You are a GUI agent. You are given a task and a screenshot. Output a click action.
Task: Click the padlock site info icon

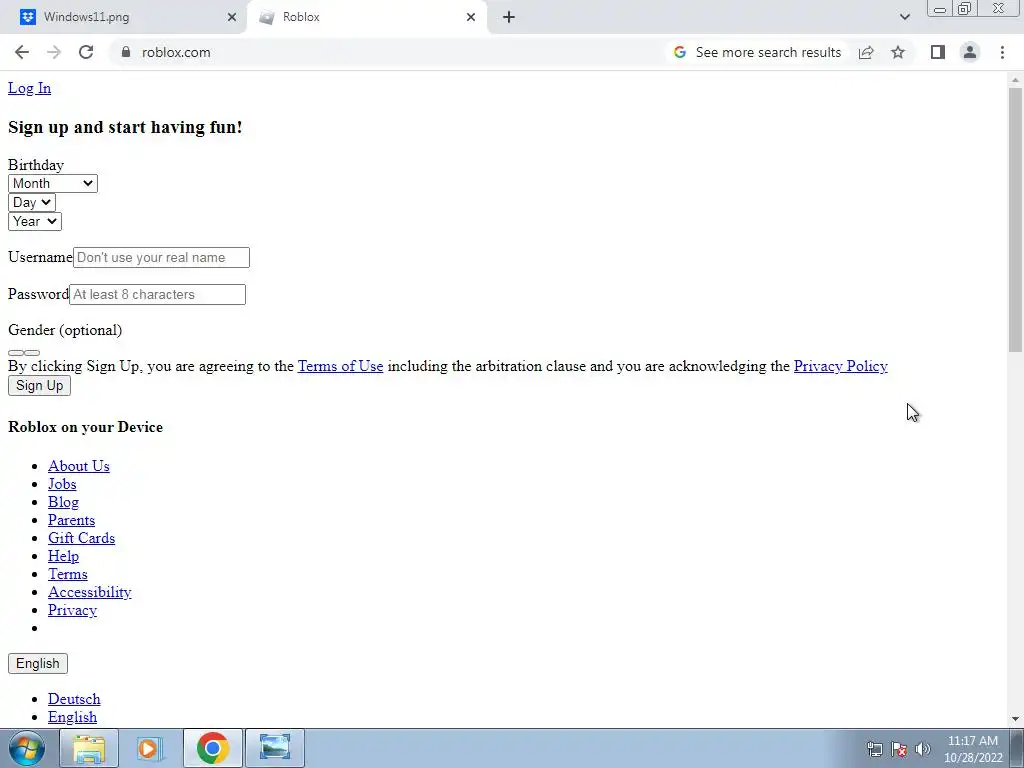click(126, 52)
